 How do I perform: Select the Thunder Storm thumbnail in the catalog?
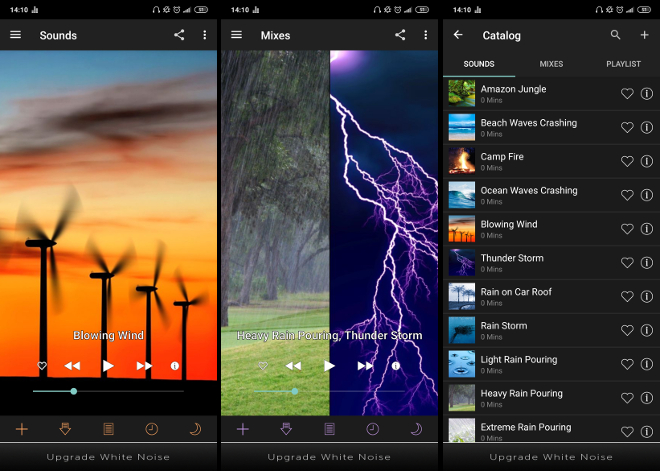[462, 262]
